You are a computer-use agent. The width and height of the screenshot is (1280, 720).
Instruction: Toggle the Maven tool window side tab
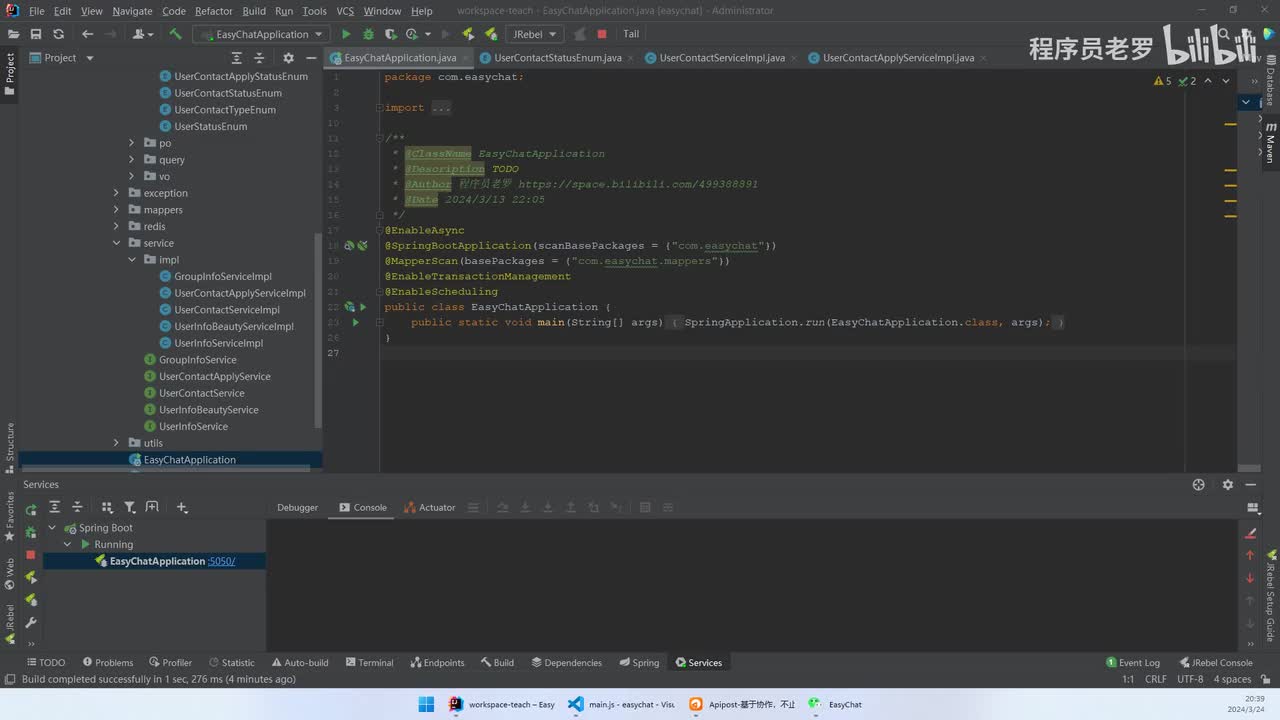coord(1270,143)
